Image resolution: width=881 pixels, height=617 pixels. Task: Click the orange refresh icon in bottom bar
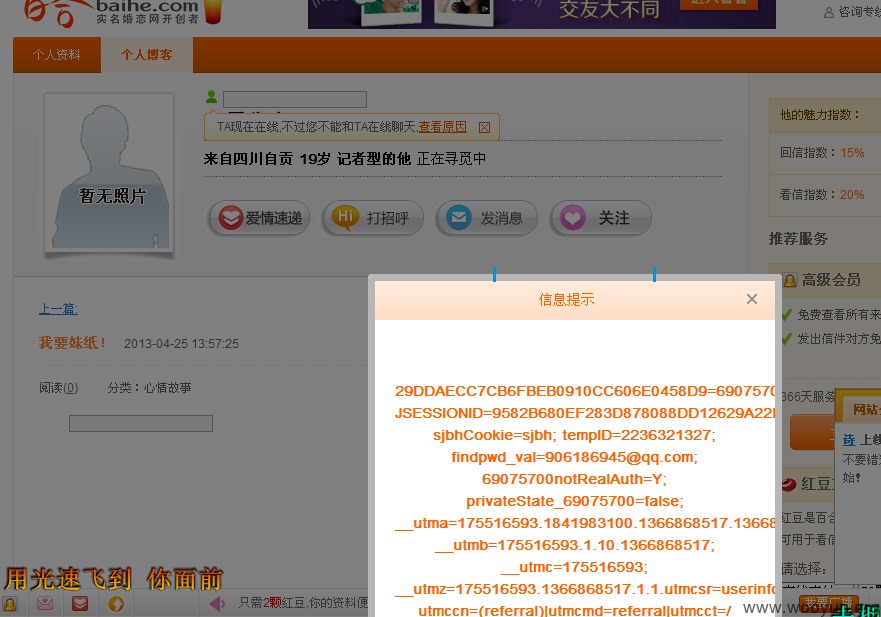[116, 604]
